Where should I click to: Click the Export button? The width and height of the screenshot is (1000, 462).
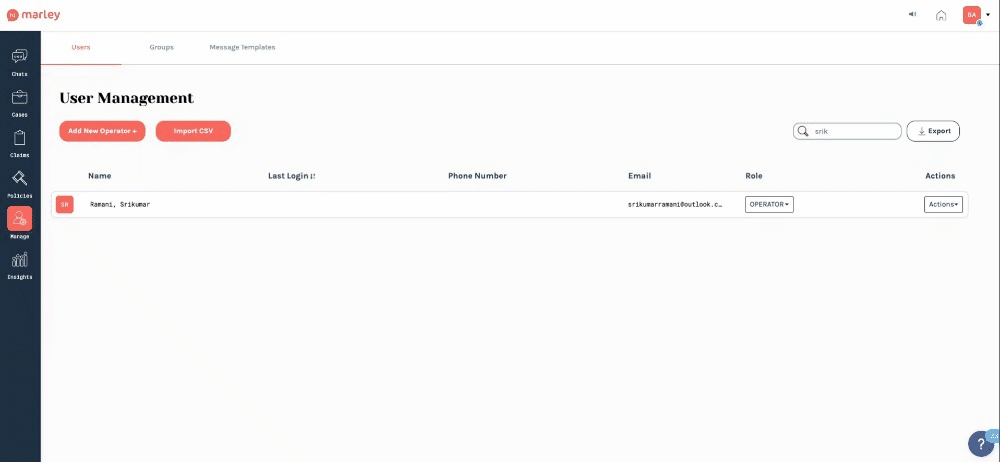click(x=933, y=131)
